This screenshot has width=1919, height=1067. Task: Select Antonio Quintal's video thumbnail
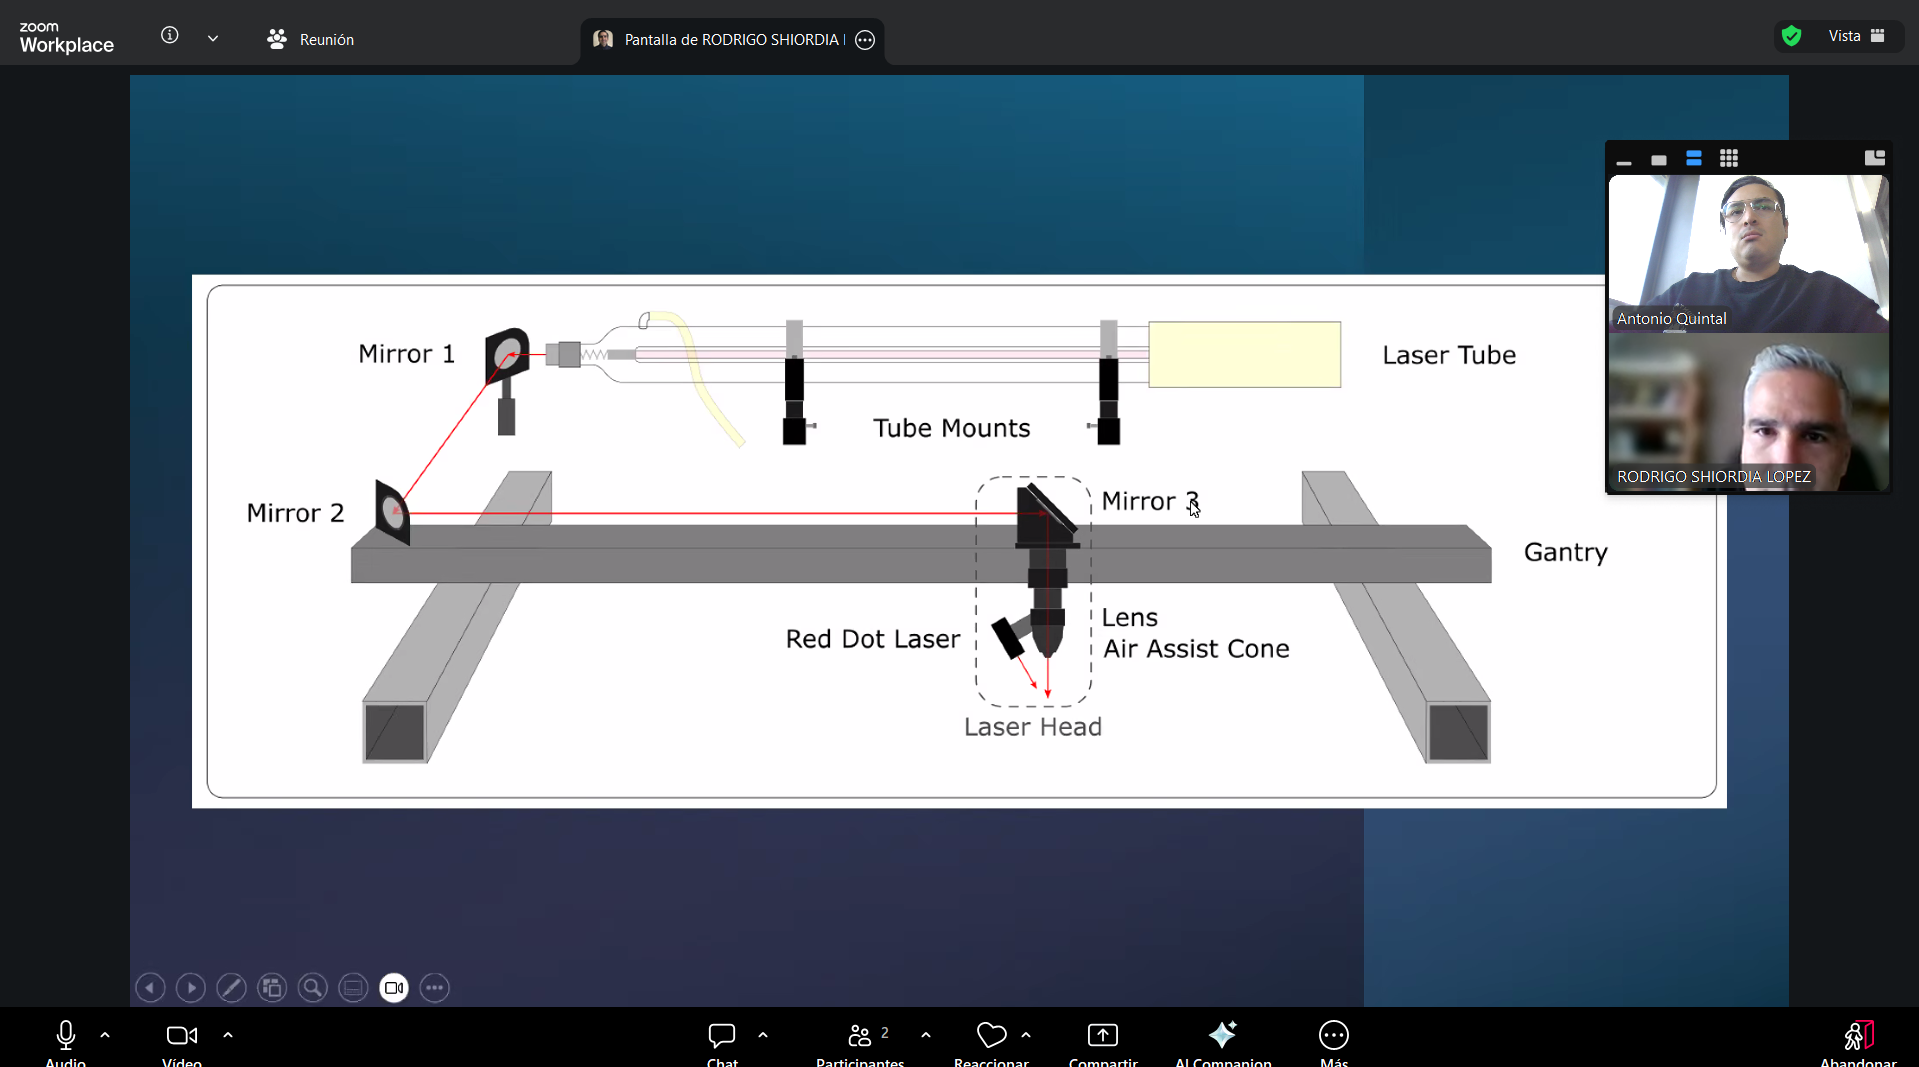tap(1748, 253)
